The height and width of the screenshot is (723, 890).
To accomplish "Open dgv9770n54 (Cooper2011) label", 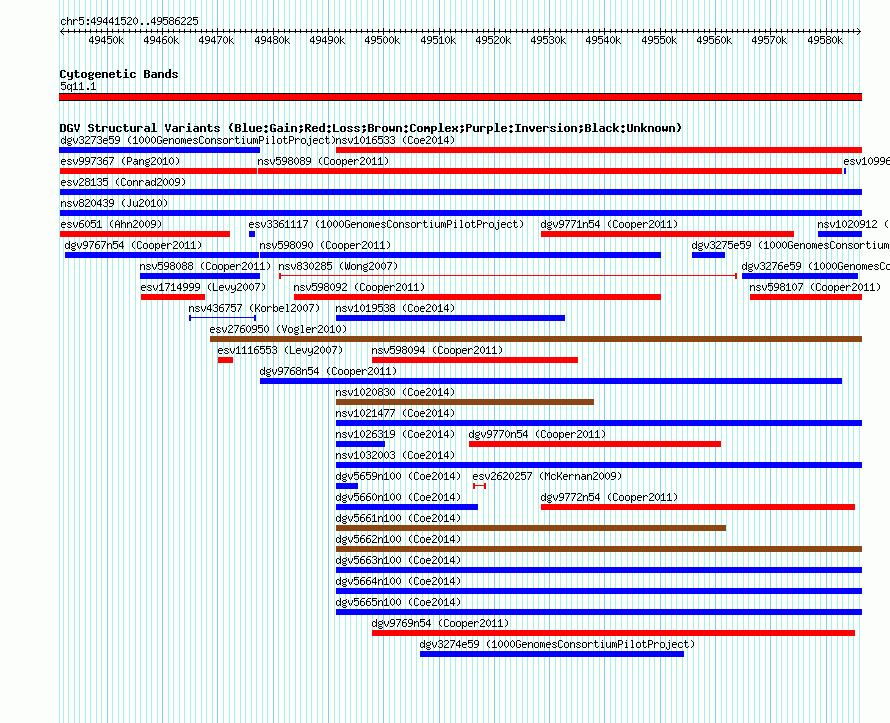I will coord(537,434).
